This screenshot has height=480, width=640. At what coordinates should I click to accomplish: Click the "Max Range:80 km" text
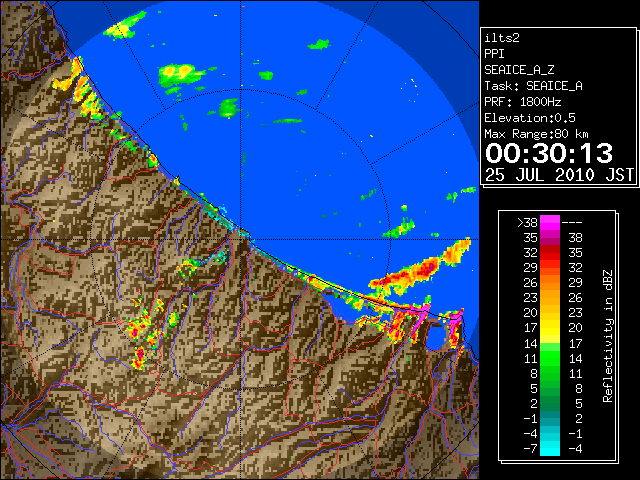pyautogui.click(x=536, y=134)
